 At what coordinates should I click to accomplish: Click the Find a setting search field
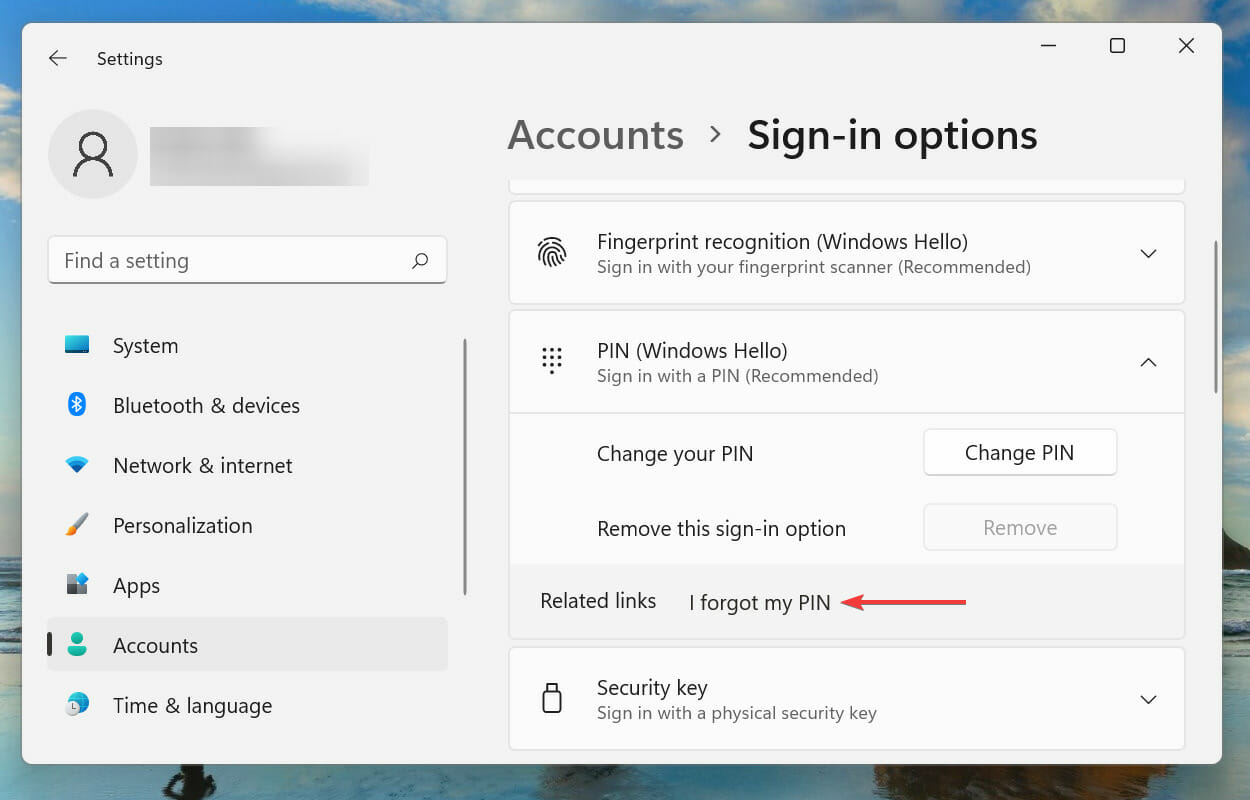click(x=230, y=261)
